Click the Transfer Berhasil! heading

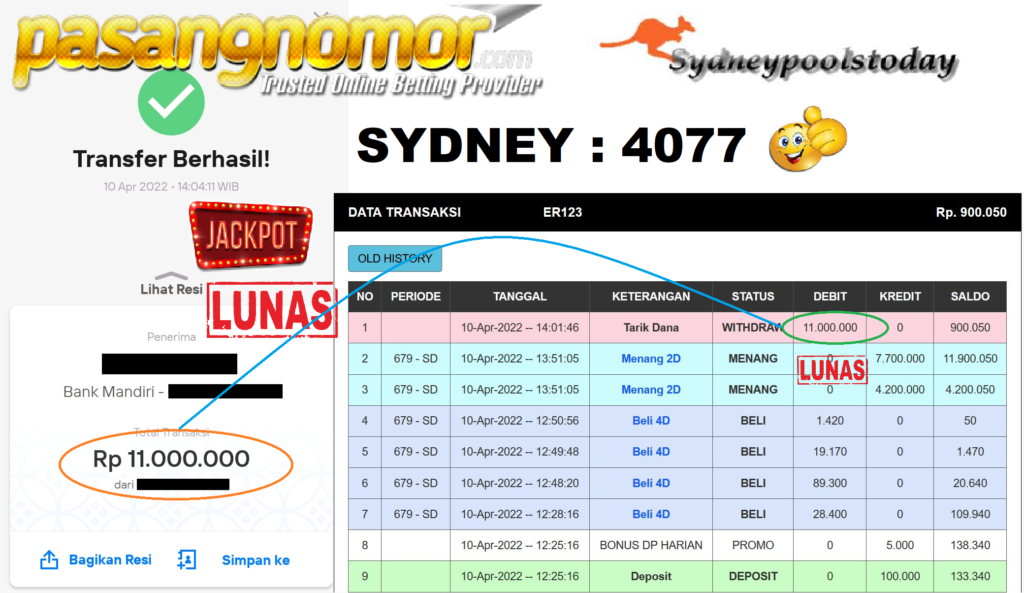171,159
